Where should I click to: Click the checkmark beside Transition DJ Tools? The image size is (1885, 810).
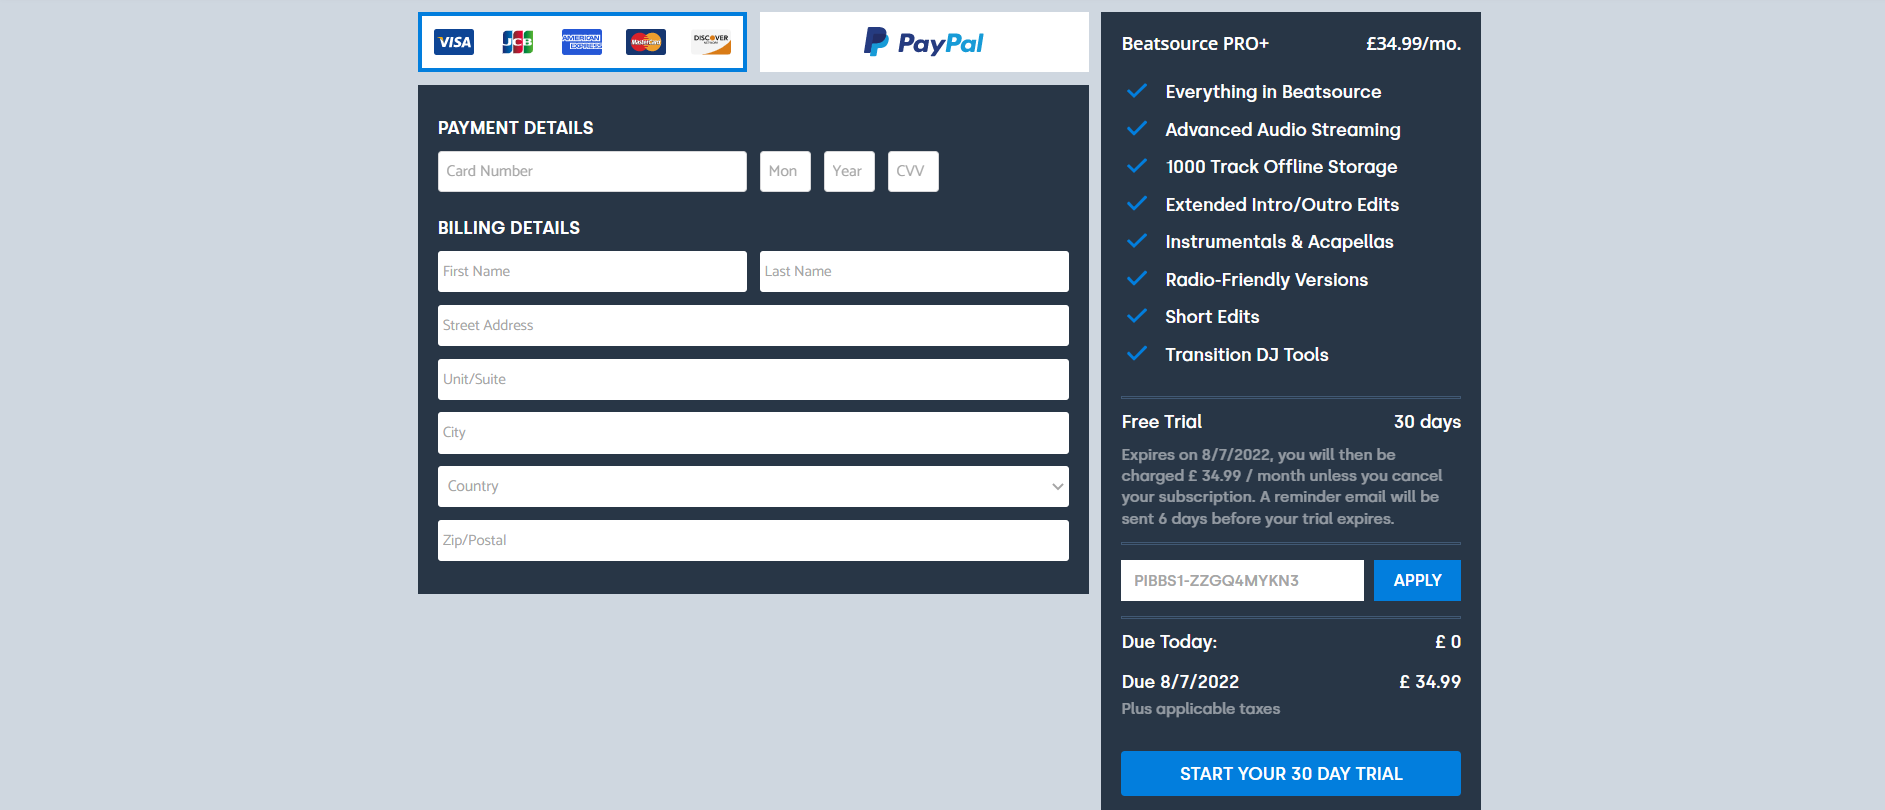1137,354
